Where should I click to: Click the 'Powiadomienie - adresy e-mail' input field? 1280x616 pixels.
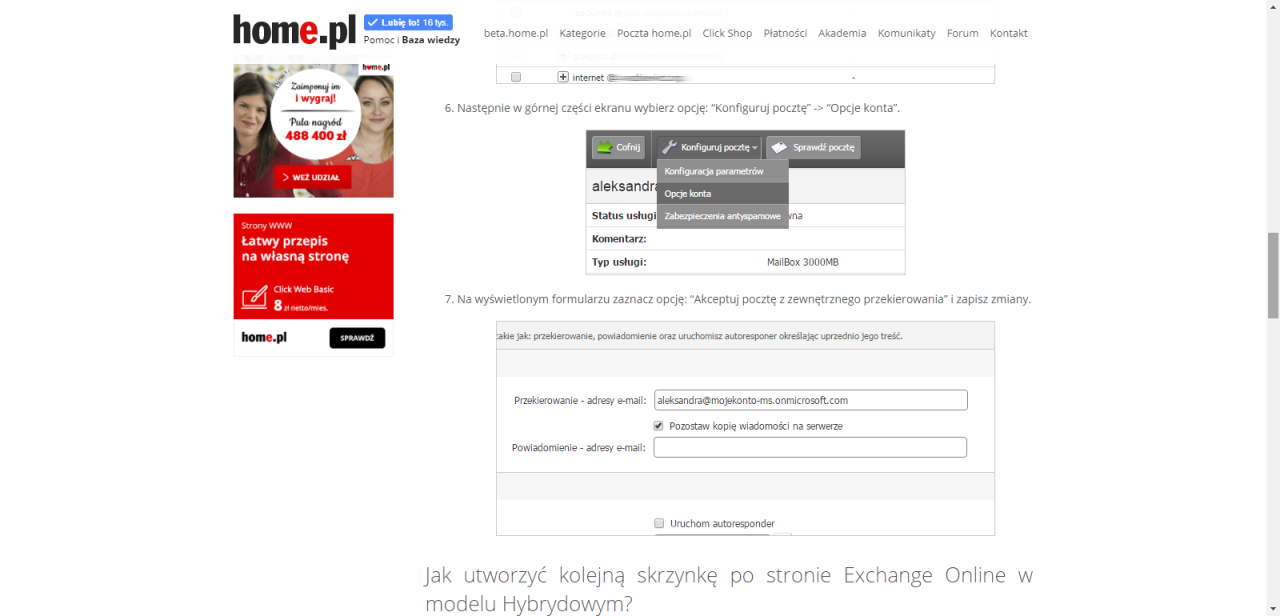coord(810,447)
